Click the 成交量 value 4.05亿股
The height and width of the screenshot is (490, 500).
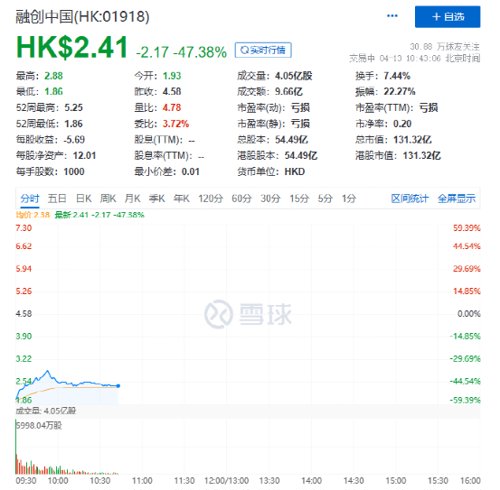294,76
